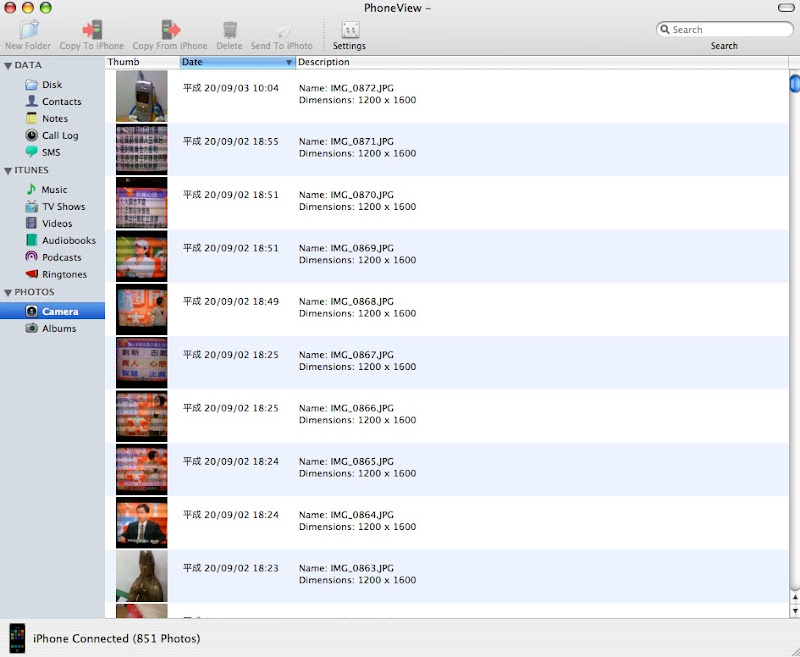Viewport: 800px width, 657px height.
Task: Click the Date column sort arrow
Action: pyautogui.click(x=289, y=62)
